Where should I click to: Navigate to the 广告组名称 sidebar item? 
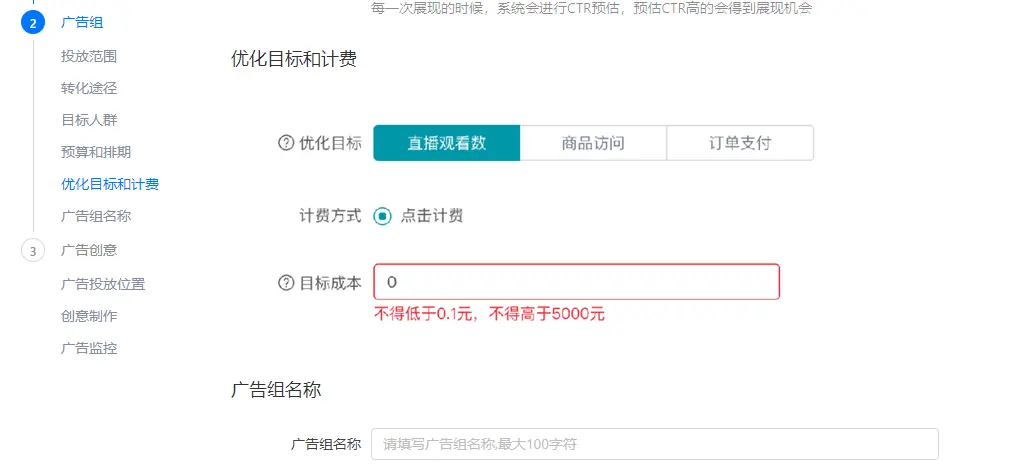pyautogui.click(x=96, y=216)
